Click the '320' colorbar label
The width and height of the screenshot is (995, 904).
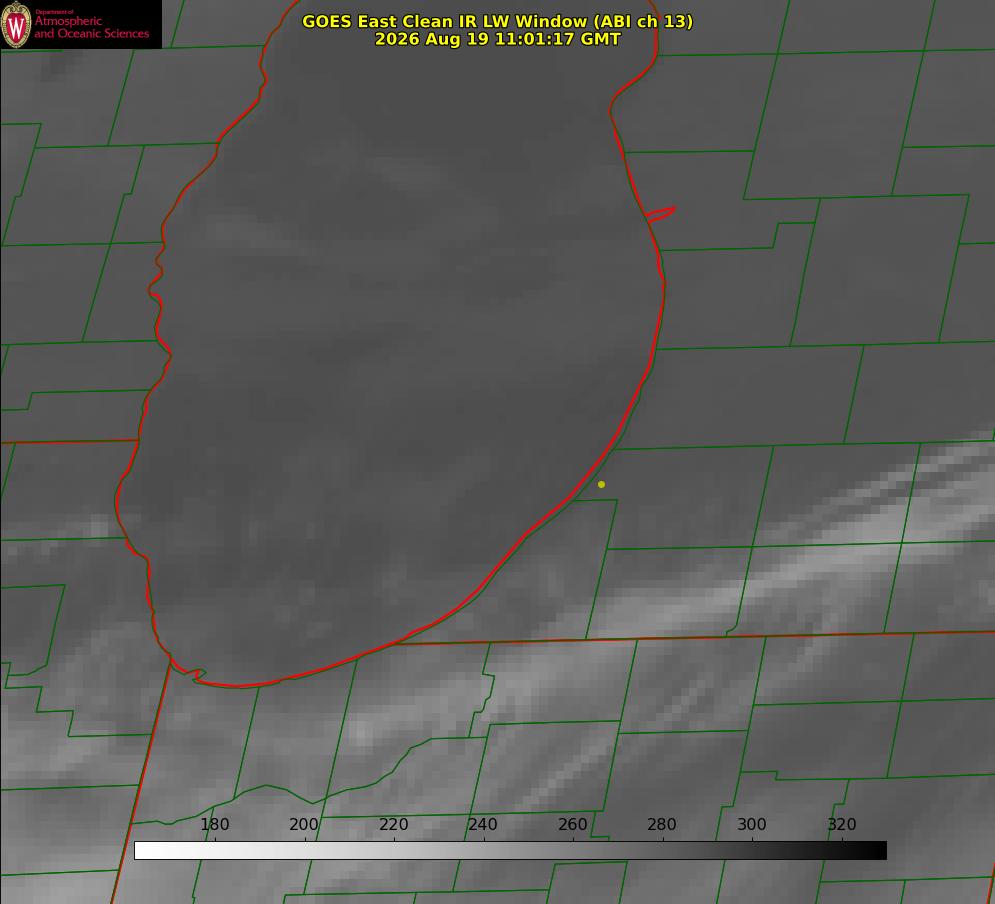pos(842,824)
